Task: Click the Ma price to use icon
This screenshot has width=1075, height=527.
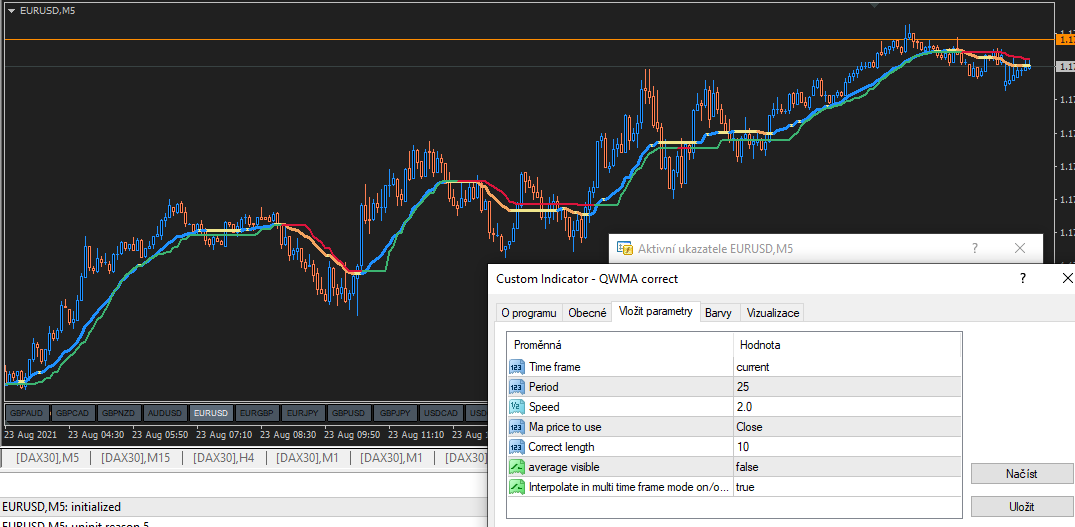Action: 517,427
